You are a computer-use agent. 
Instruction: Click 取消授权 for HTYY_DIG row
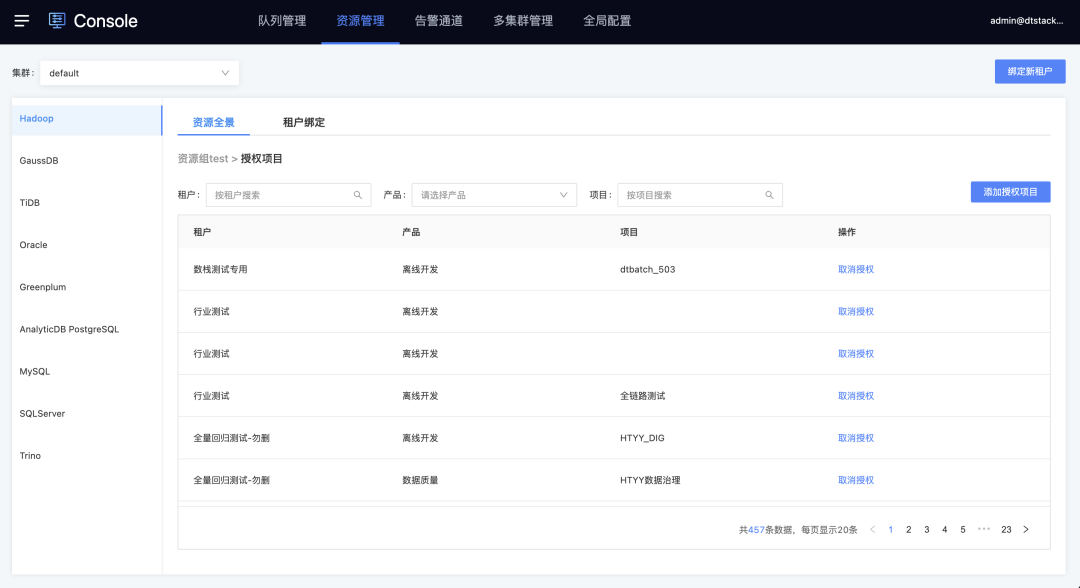pos(855,438)
